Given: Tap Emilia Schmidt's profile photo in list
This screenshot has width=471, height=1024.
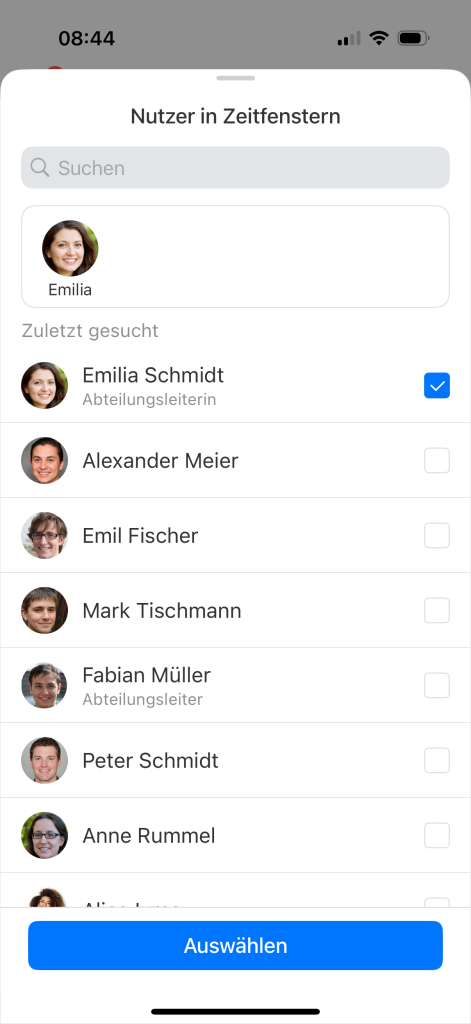Looking at the screenshot, I should [44, 385].
